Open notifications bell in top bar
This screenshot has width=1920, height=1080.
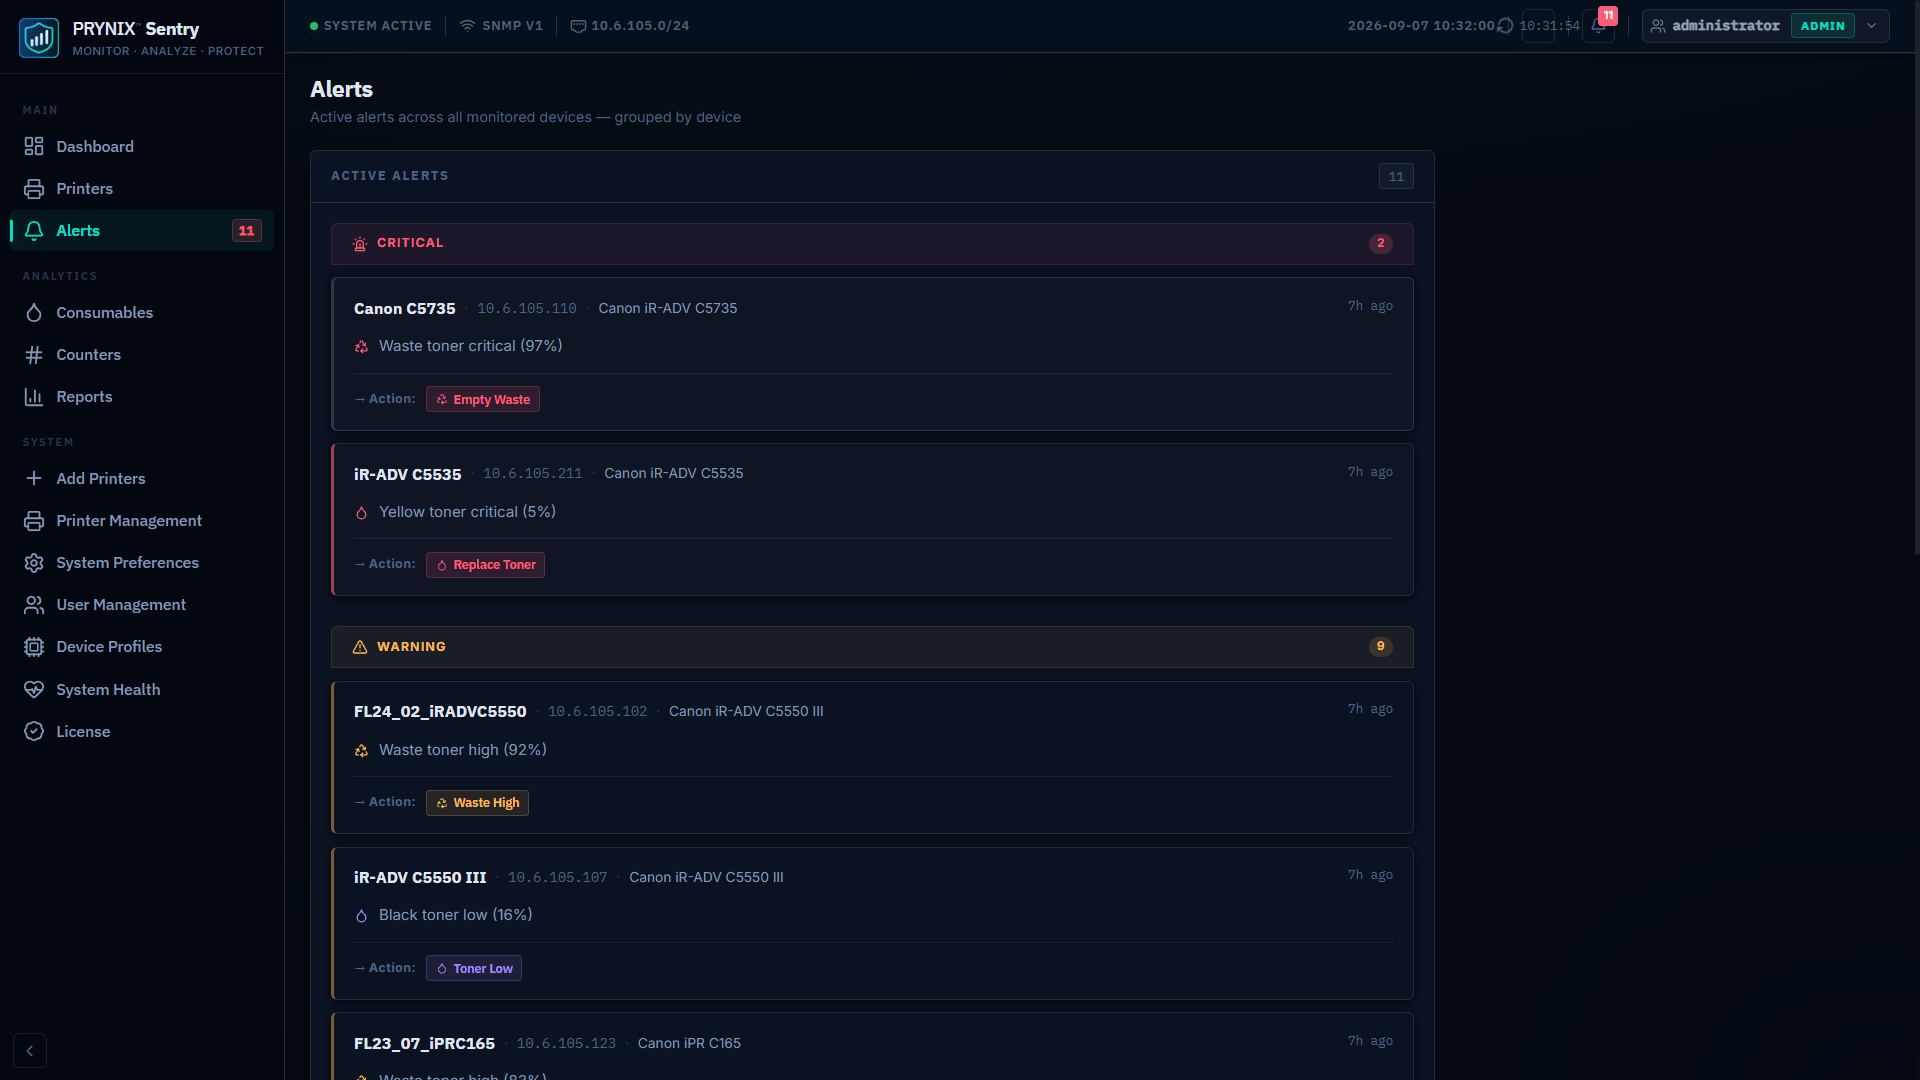[1598, 25]
